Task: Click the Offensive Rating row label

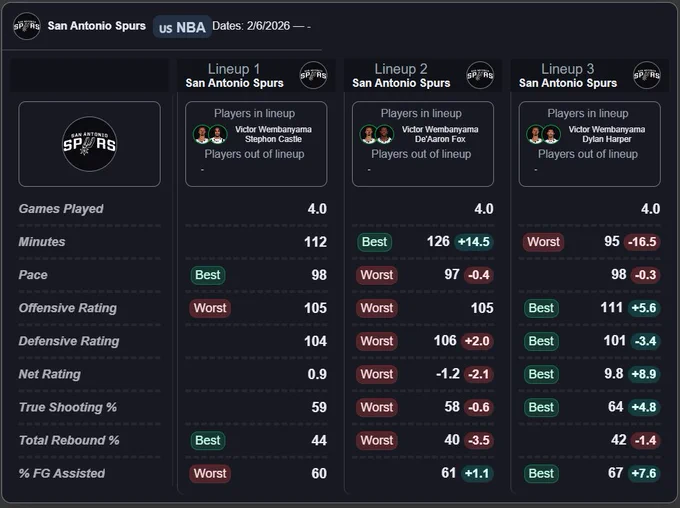Action: point(68,308)
